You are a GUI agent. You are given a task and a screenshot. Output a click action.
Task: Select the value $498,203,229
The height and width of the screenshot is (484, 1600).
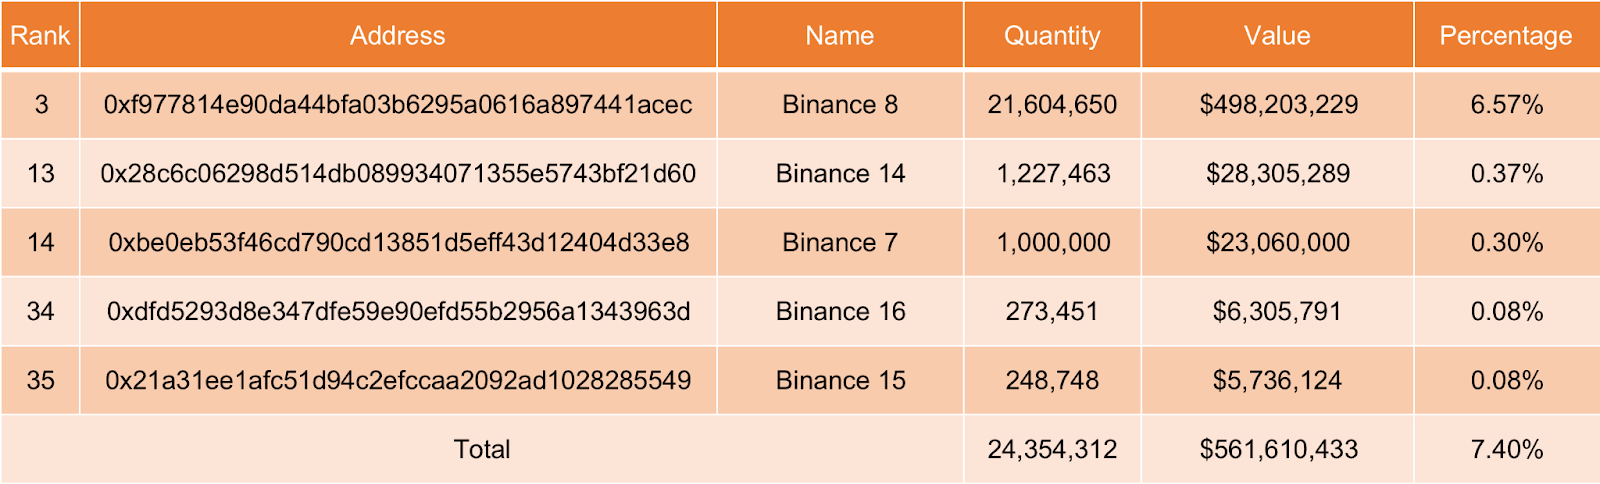click(x=1278, y=105)
